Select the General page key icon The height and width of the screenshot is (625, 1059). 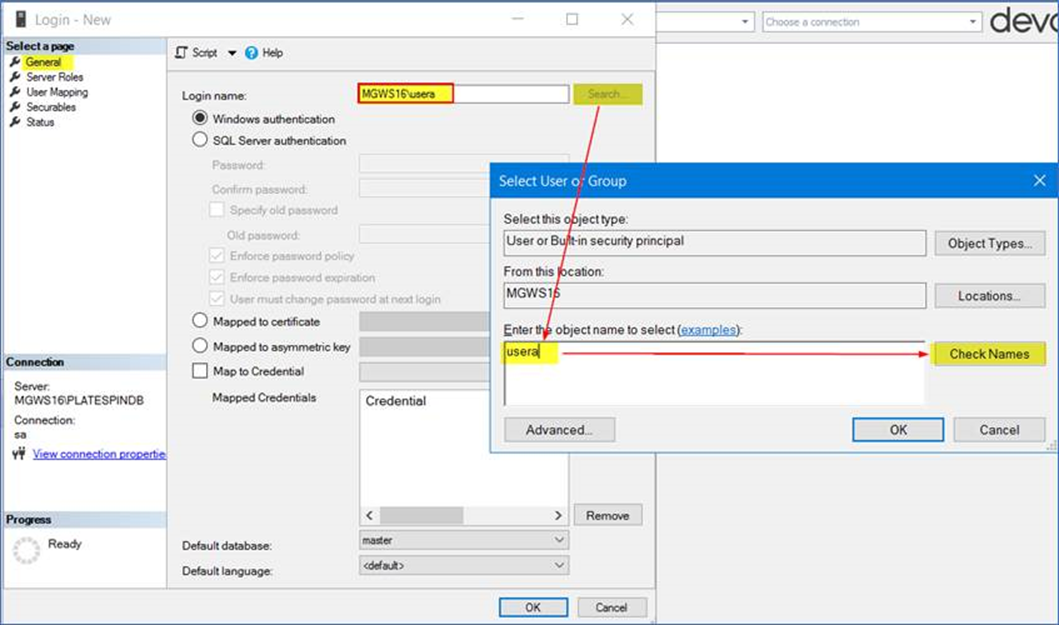(x=17, y=61)
